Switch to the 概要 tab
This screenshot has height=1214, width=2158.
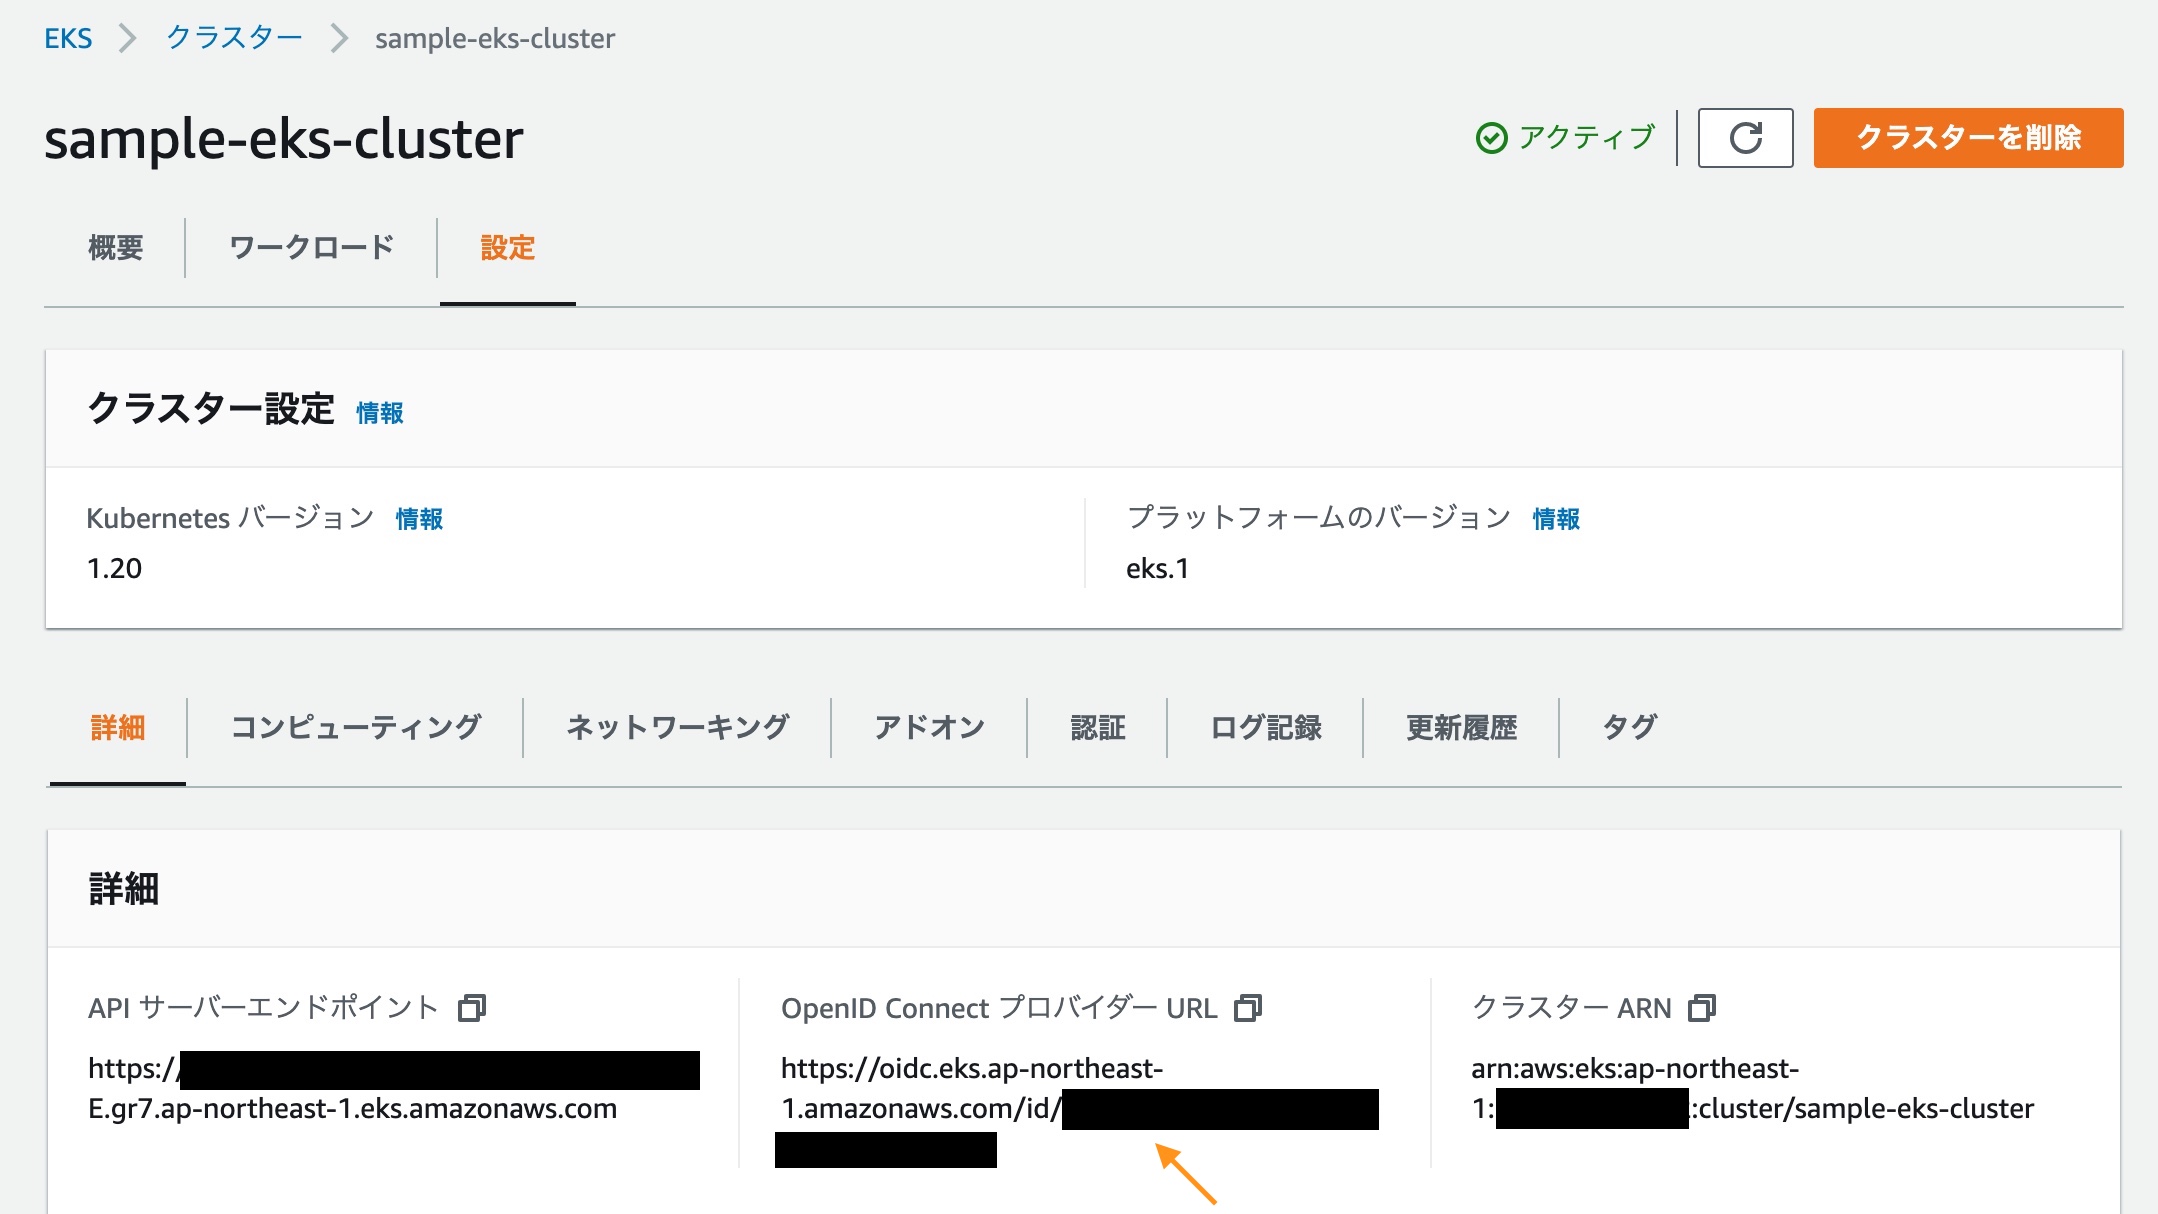(116, 248)
